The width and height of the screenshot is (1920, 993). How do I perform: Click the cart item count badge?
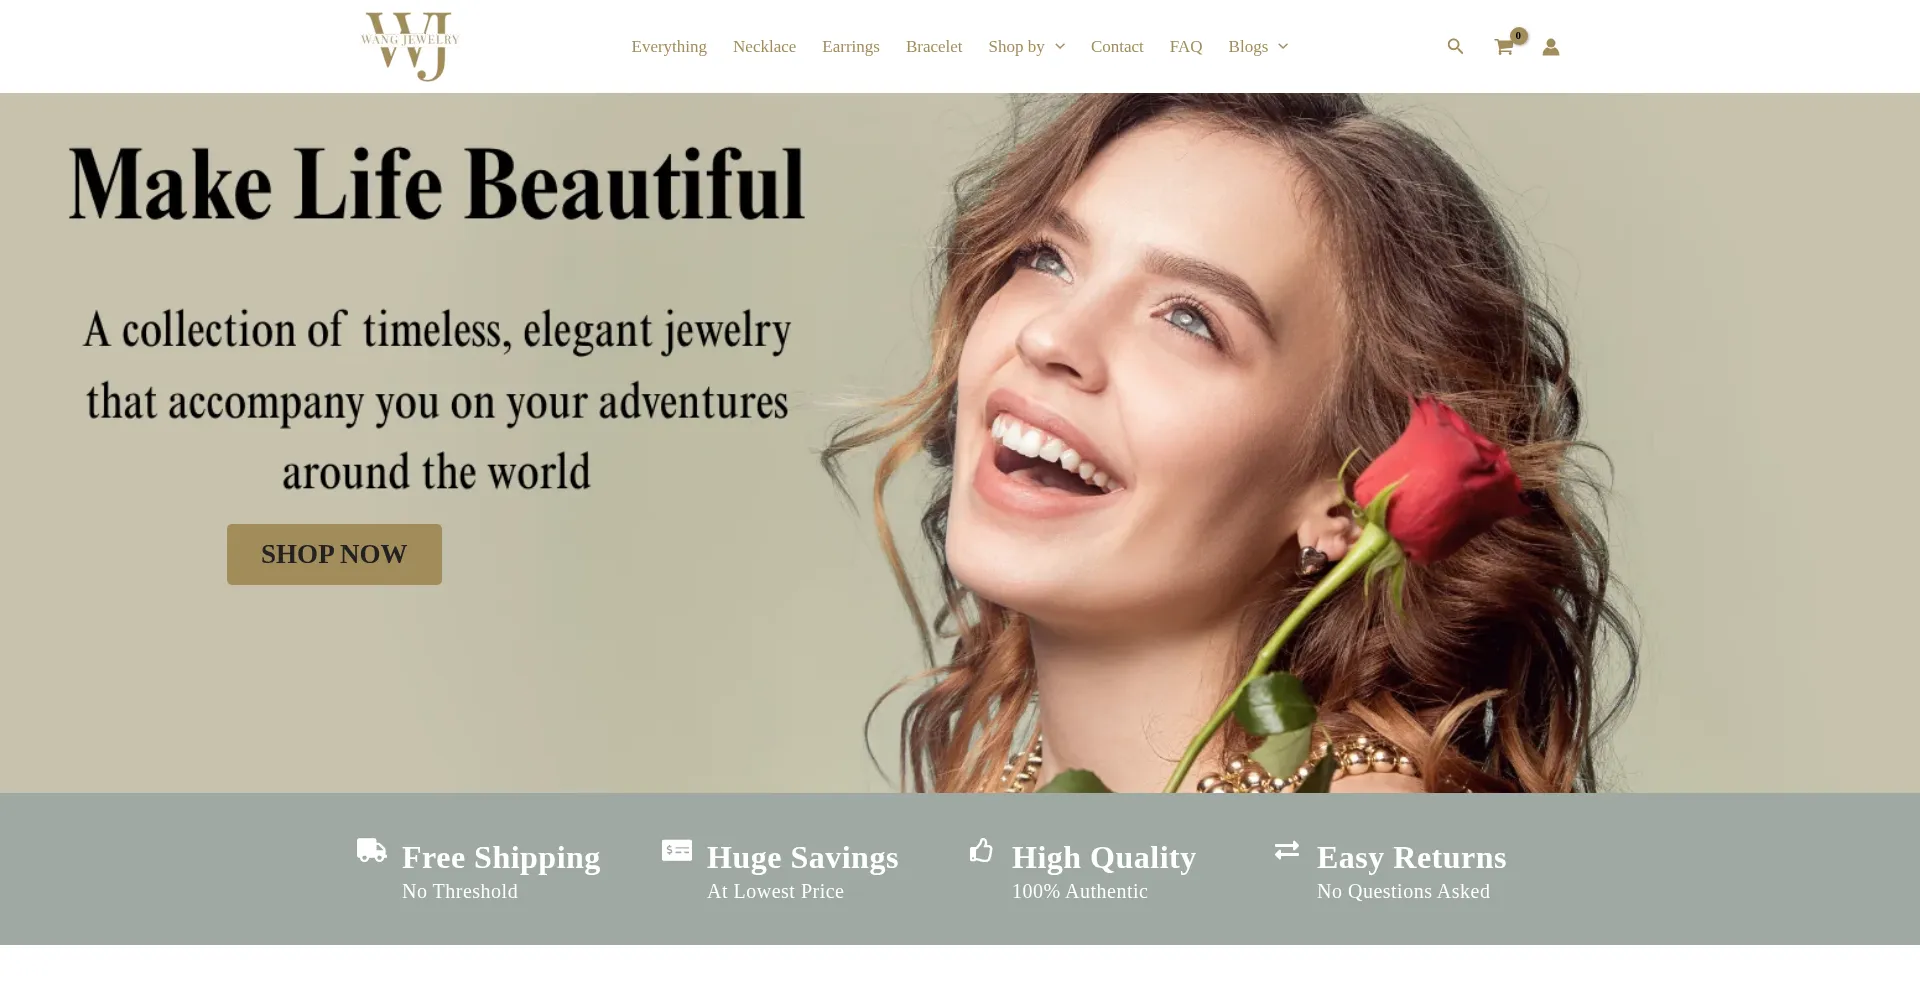(x=1518, y=36)
